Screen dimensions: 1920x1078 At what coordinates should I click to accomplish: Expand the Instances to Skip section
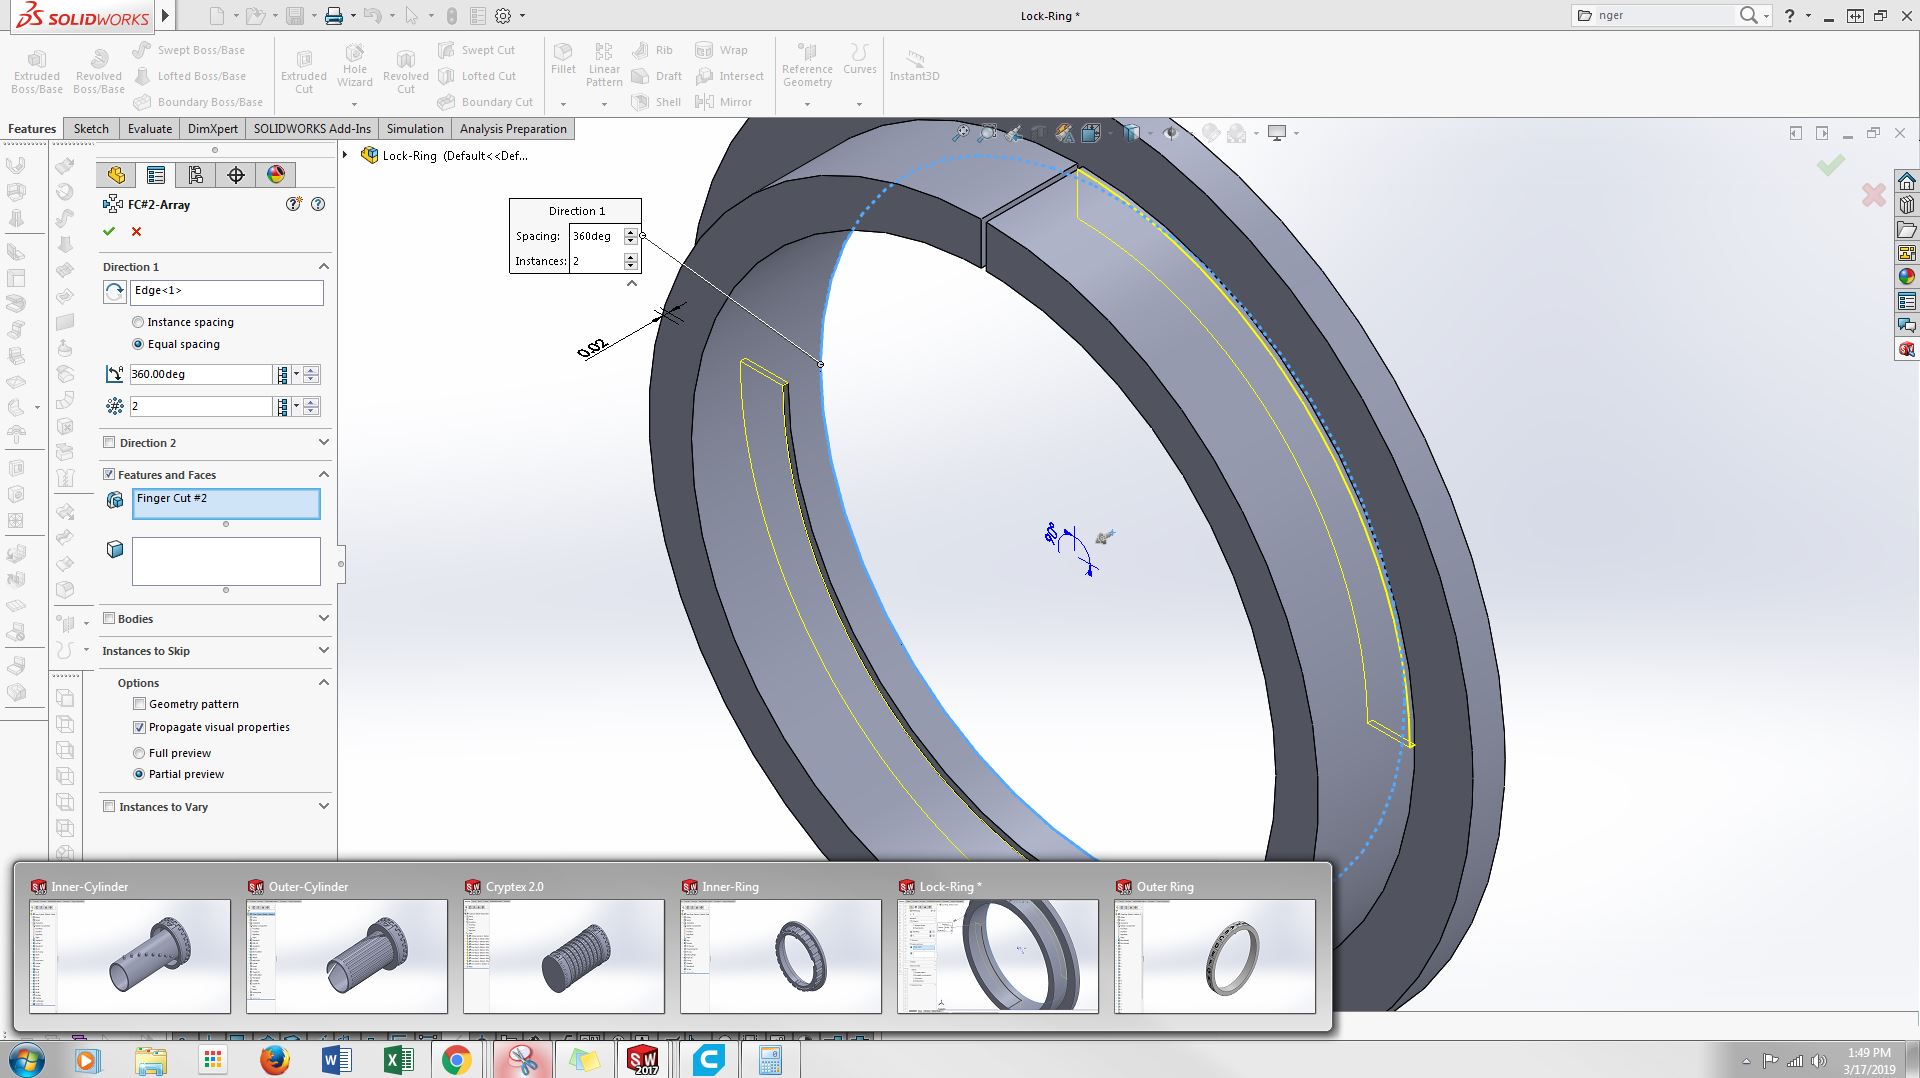tap(323, 650)
